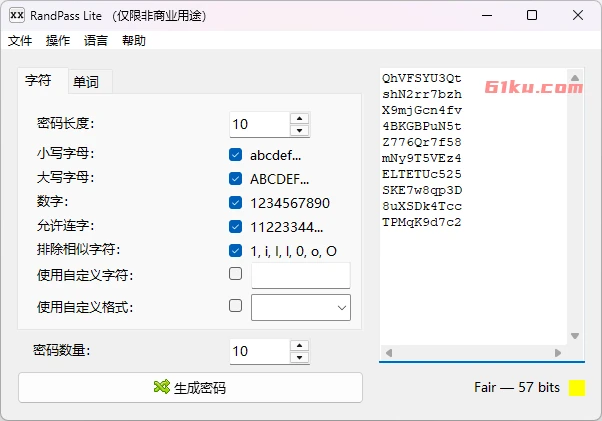Toggle the 小写字母 checkbox
This screenshot has height=421, width=602.
235,155
